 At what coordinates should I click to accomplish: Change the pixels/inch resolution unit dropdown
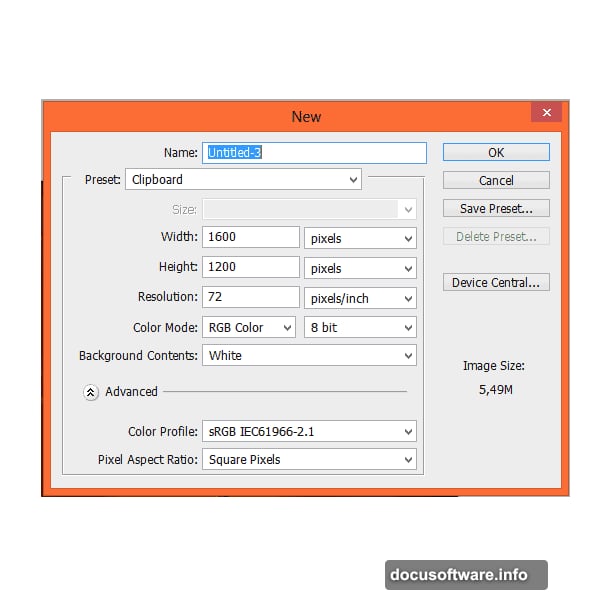[x=360, y=298]
